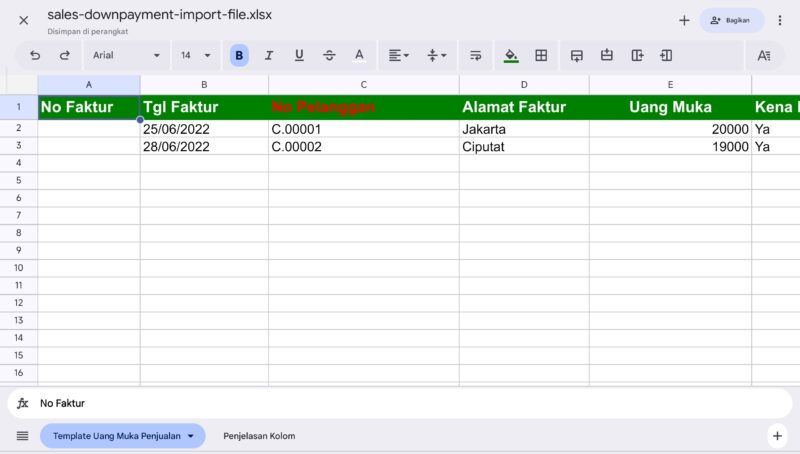Viewport: 800px width, 454px height.
Task: Click the redo arrow icon
Action: coord(65,56)
